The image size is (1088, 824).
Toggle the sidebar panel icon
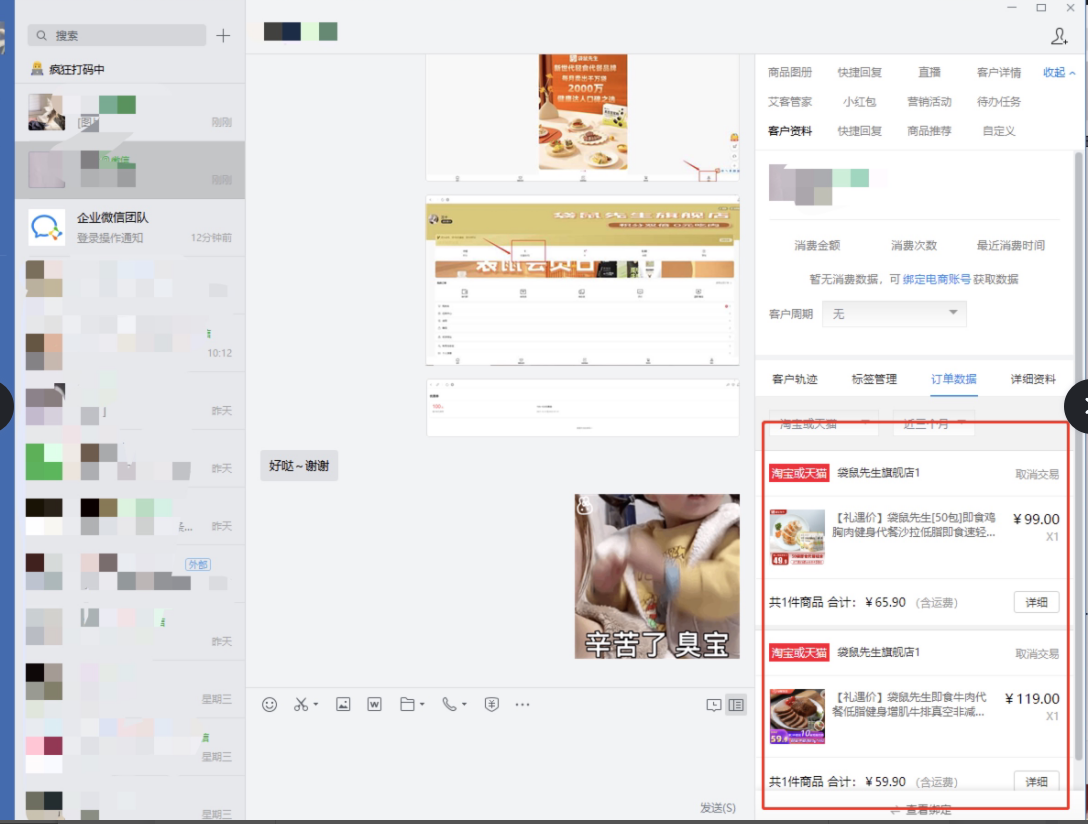(736, 705)
